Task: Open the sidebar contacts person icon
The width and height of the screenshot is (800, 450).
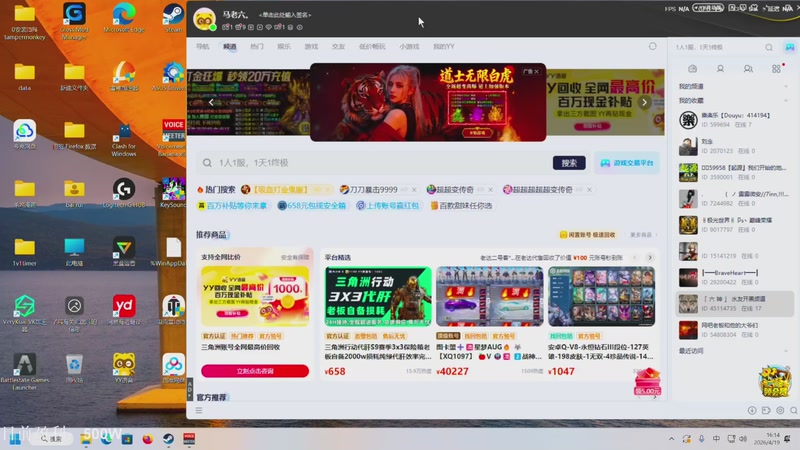Action: tap(720, 68)
